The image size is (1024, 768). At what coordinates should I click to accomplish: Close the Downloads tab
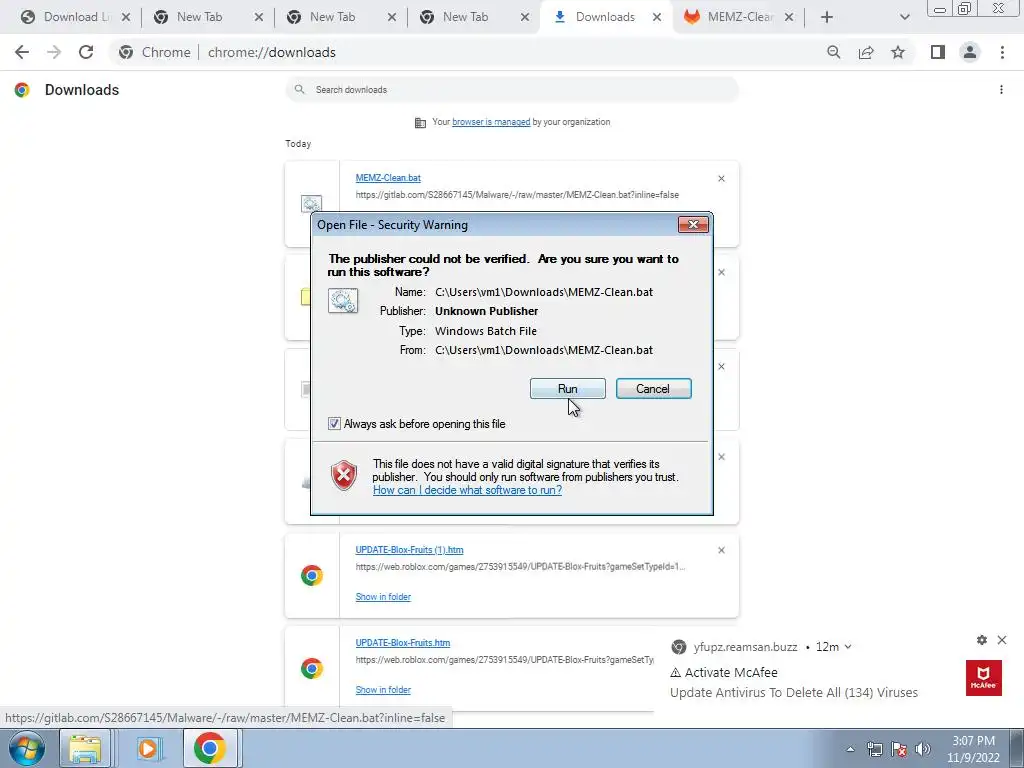coord(656,17)
